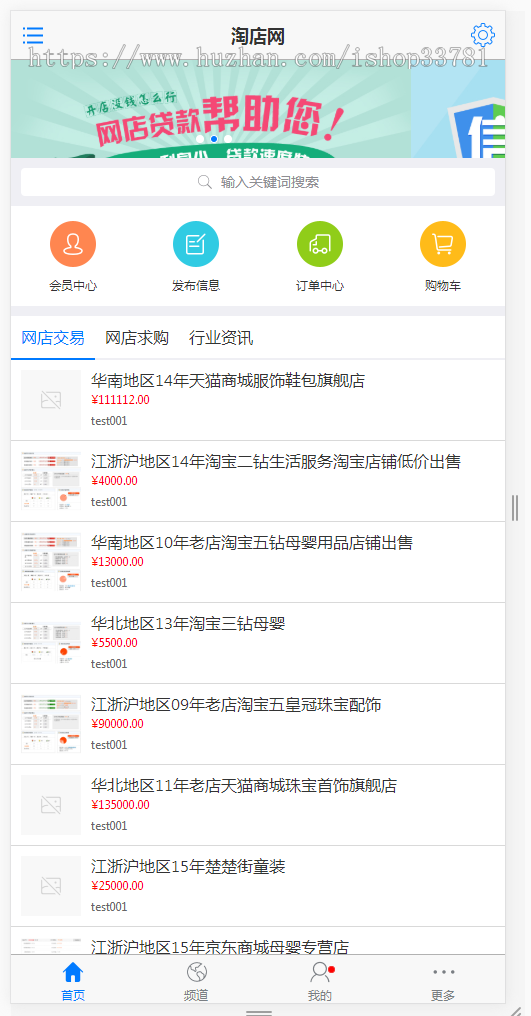531x1016 pixels.
Task: Click the price ¥25000.00
Action: (117, 886)
